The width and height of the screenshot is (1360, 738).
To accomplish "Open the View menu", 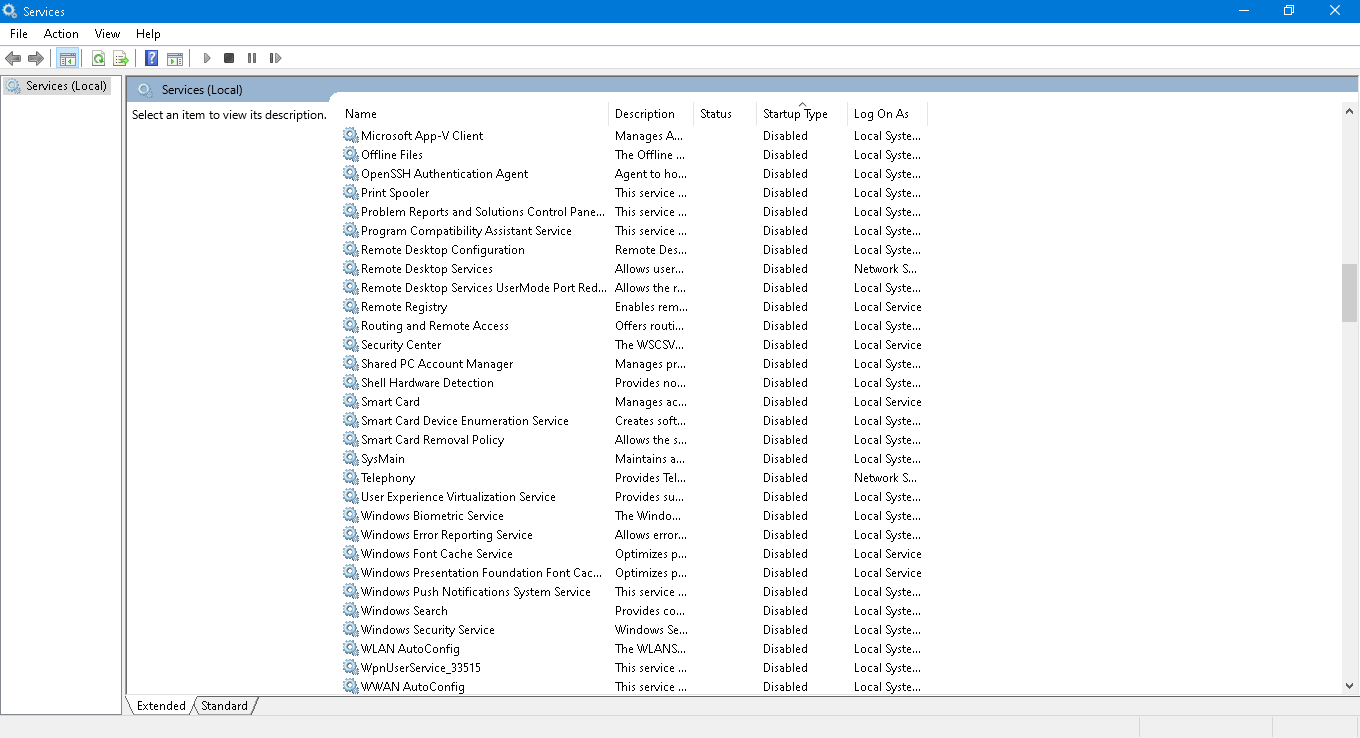I will [108, 34].
